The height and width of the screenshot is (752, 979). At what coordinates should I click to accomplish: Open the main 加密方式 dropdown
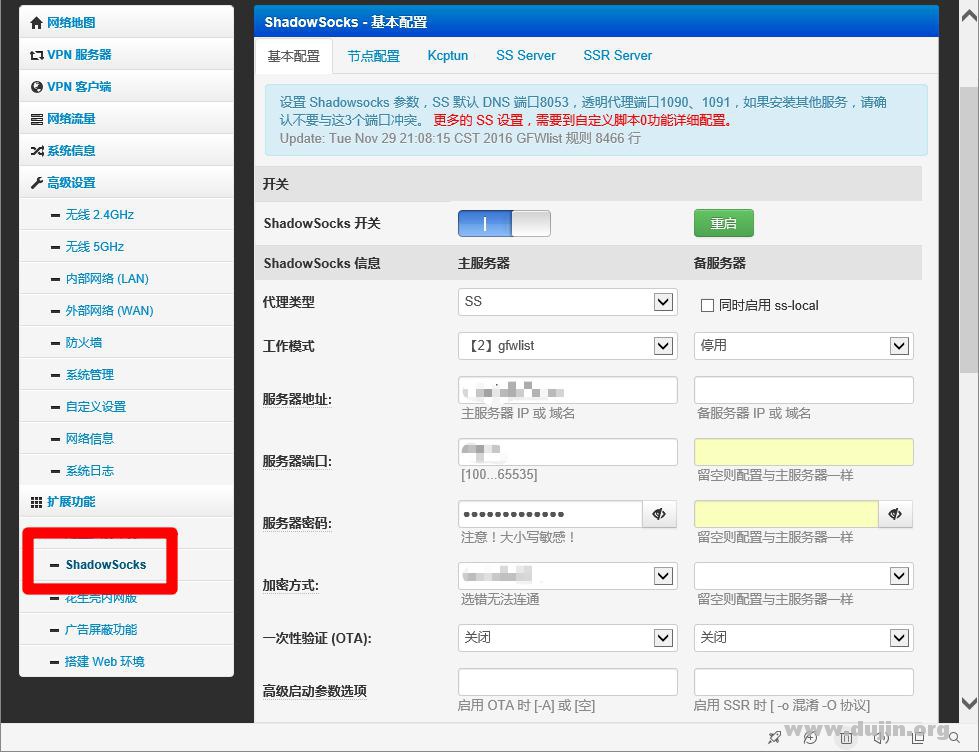[x=568, y=575]
